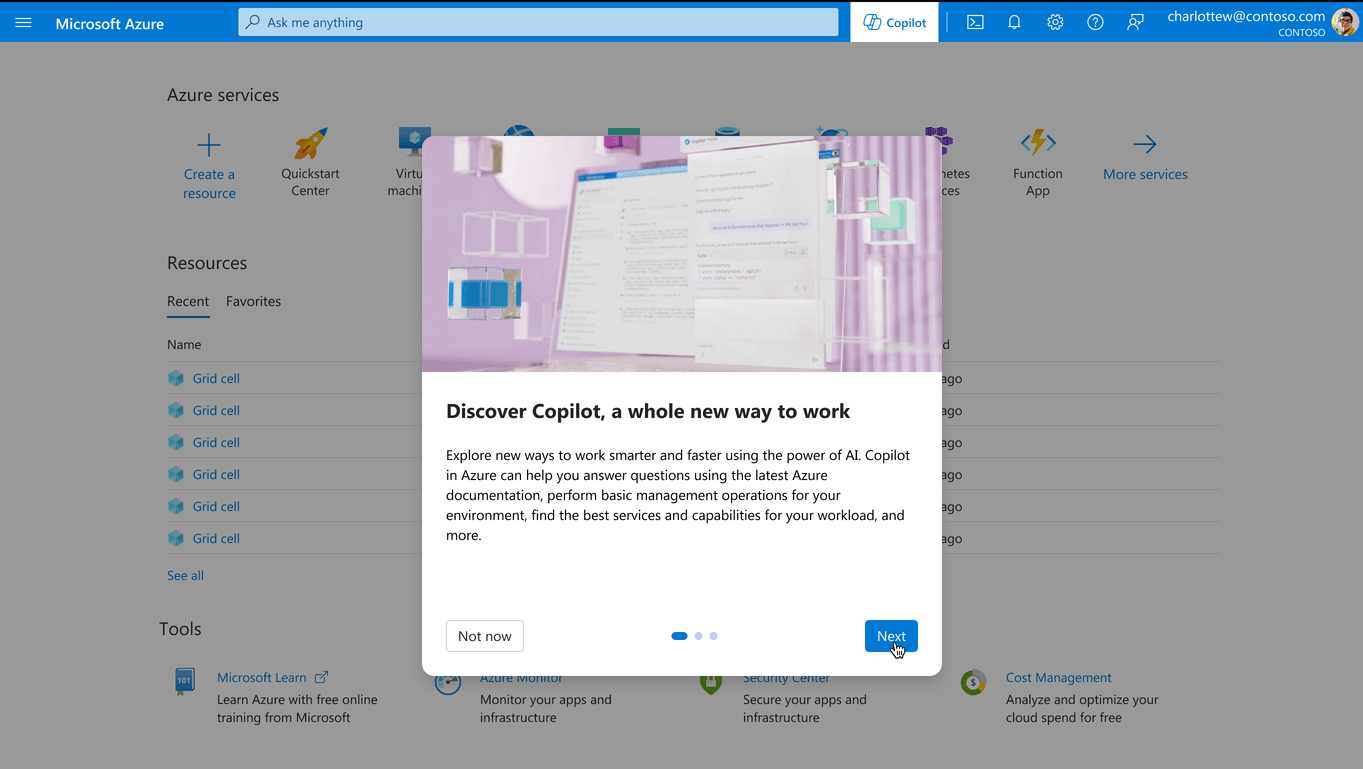Open Security Center from Tools
Screen dimensions: 1363x769
tap(785, 677)
